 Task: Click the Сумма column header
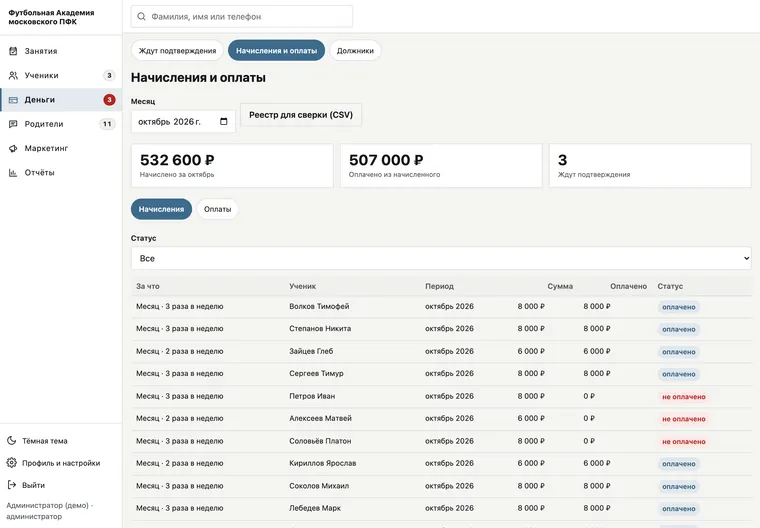point(560,286)
